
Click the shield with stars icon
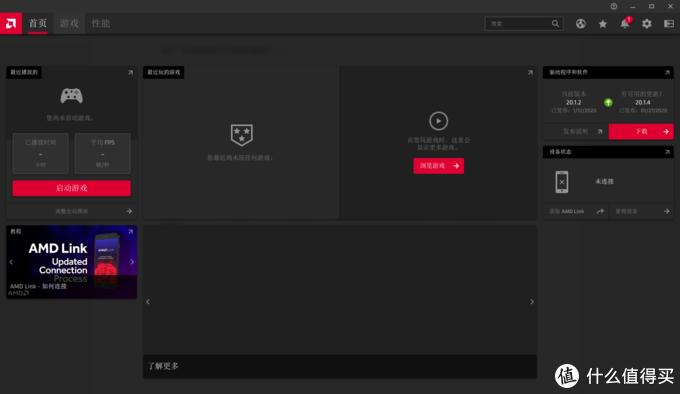[242, 135]
